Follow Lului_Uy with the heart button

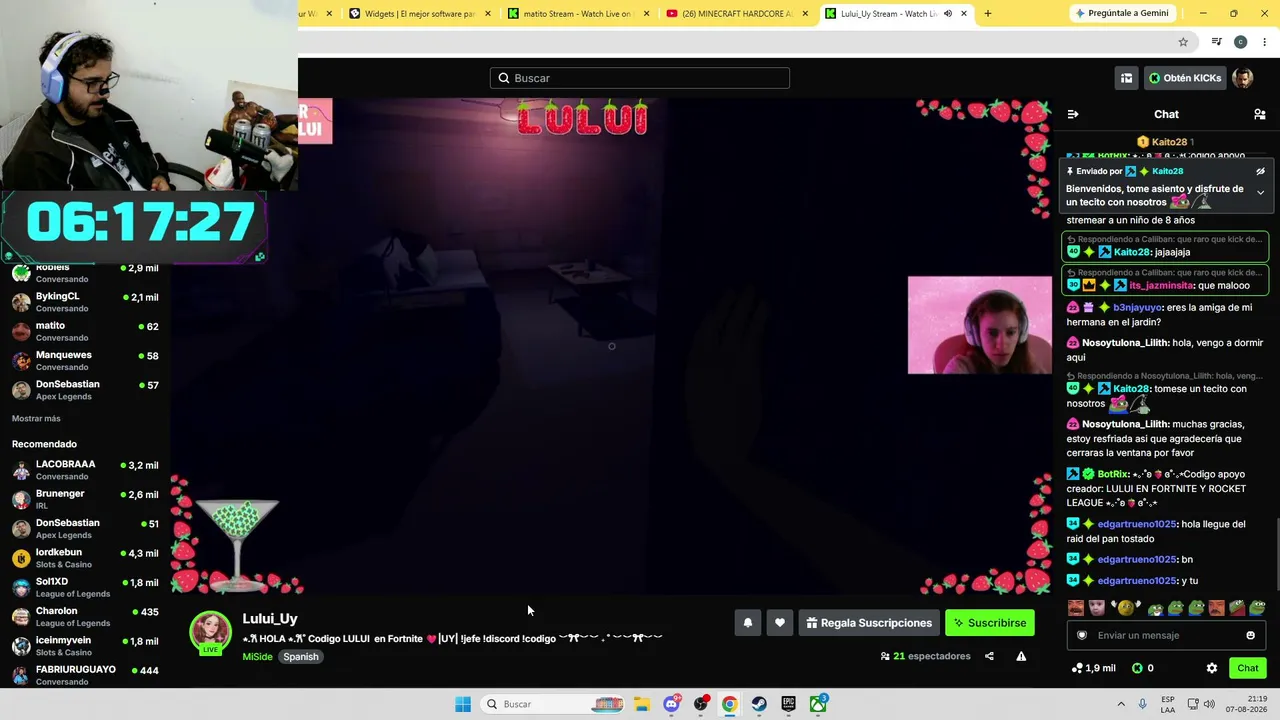coord(780,623)
